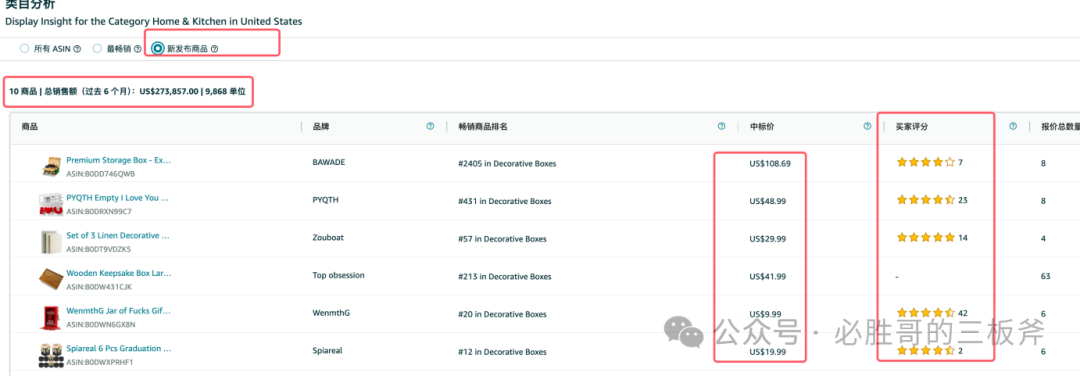The image size is (1080, 376).
Task: Click brand cell BAWADE
Action: (329, 163)
